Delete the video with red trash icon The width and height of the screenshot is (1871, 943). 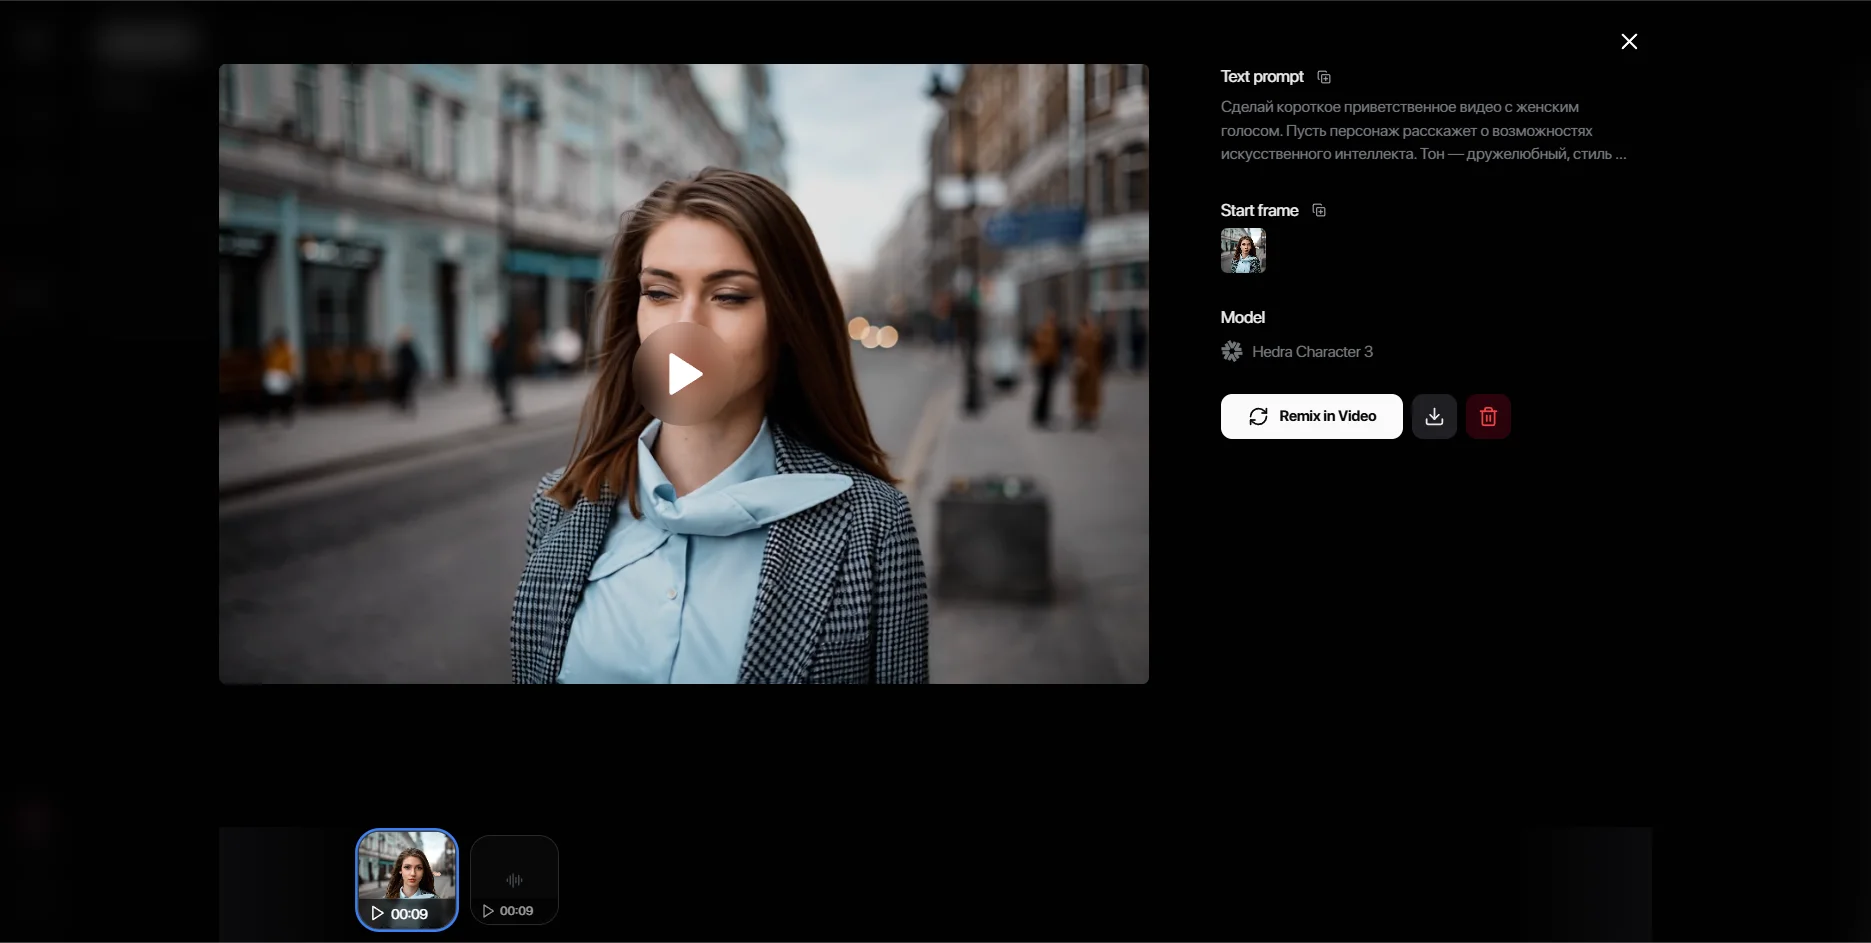coord(1488,416)
